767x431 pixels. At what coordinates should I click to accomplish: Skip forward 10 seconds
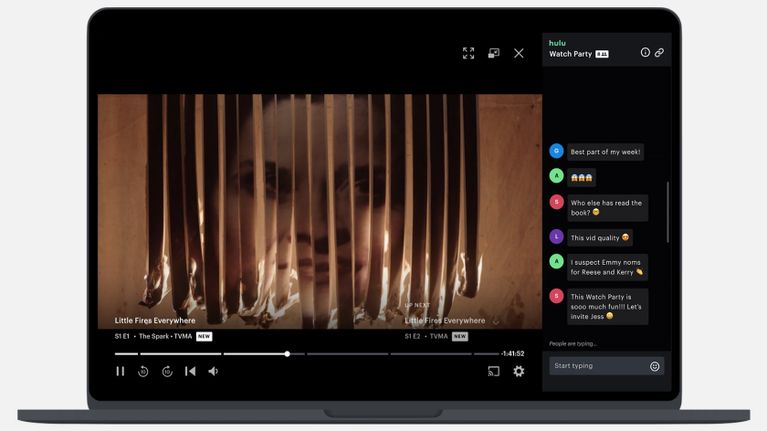click(x=167, y=371)
